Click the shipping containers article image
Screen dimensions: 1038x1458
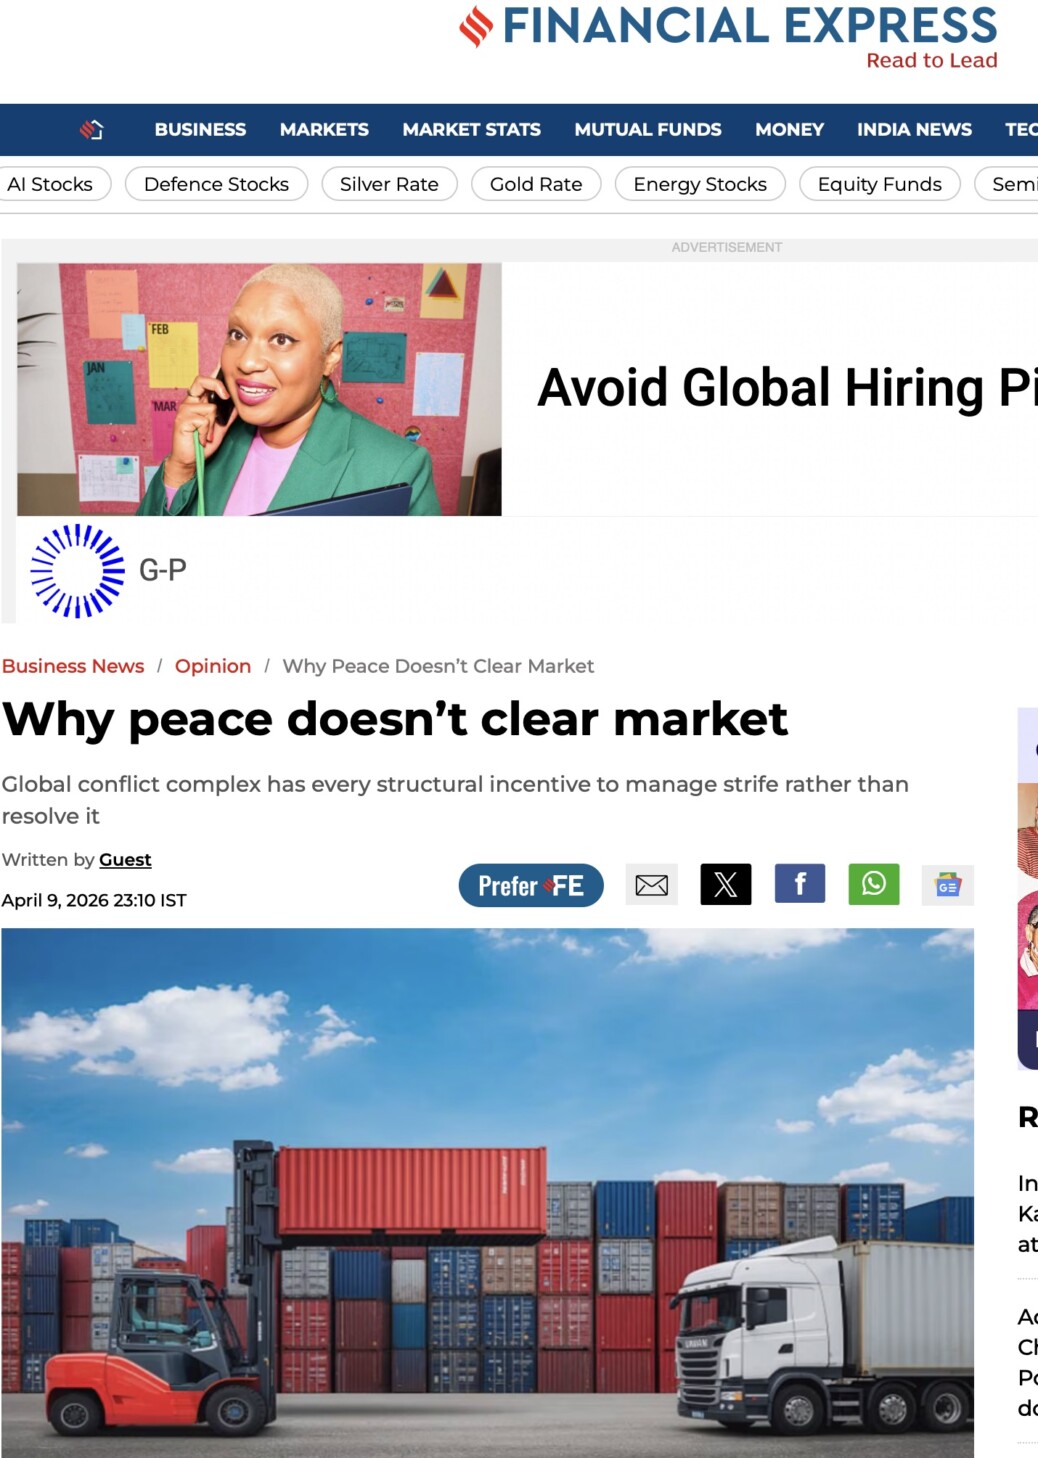[487, 1190]
